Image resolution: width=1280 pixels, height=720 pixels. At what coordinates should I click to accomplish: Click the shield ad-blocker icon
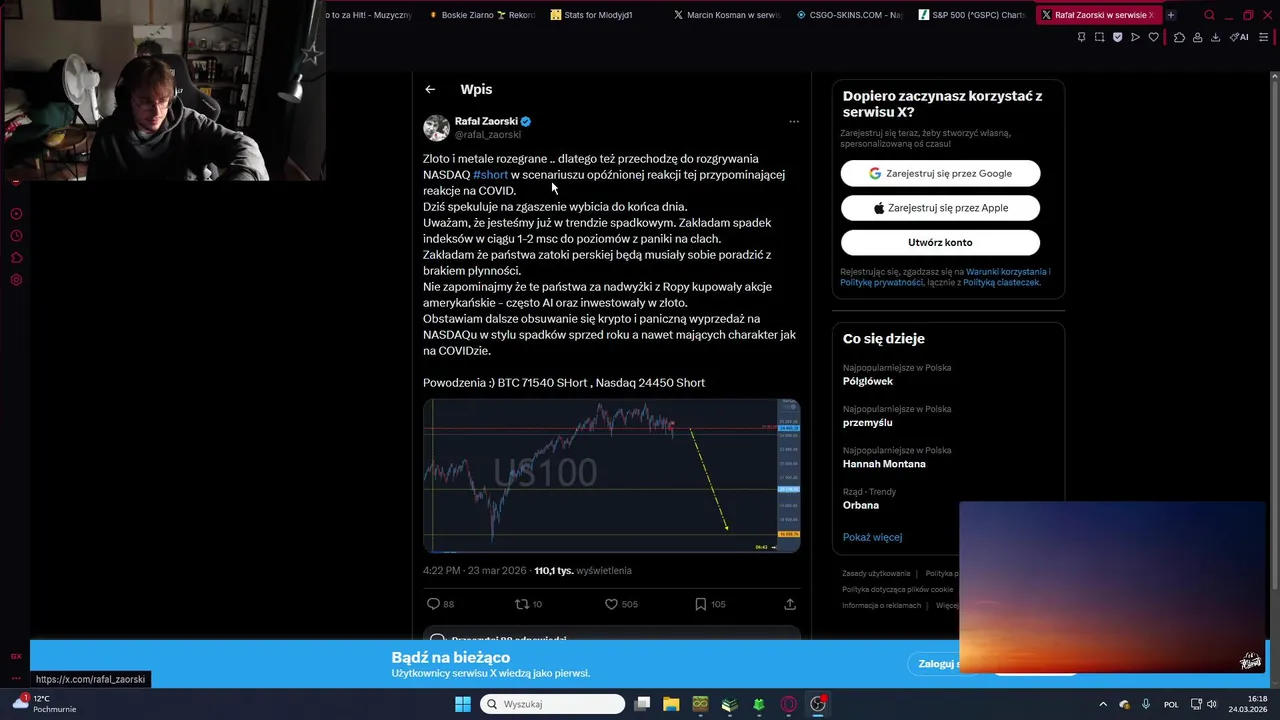click(1117, 37)
